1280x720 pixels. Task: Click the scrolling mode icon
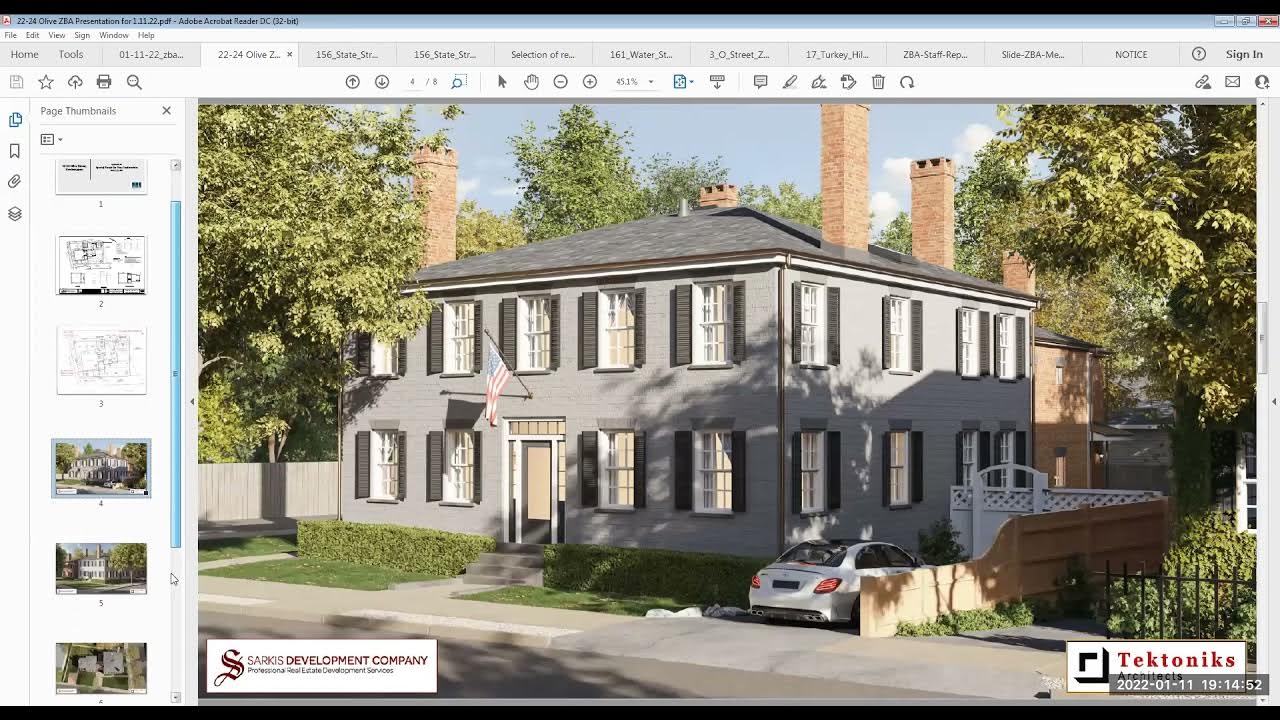coord(717,82)
